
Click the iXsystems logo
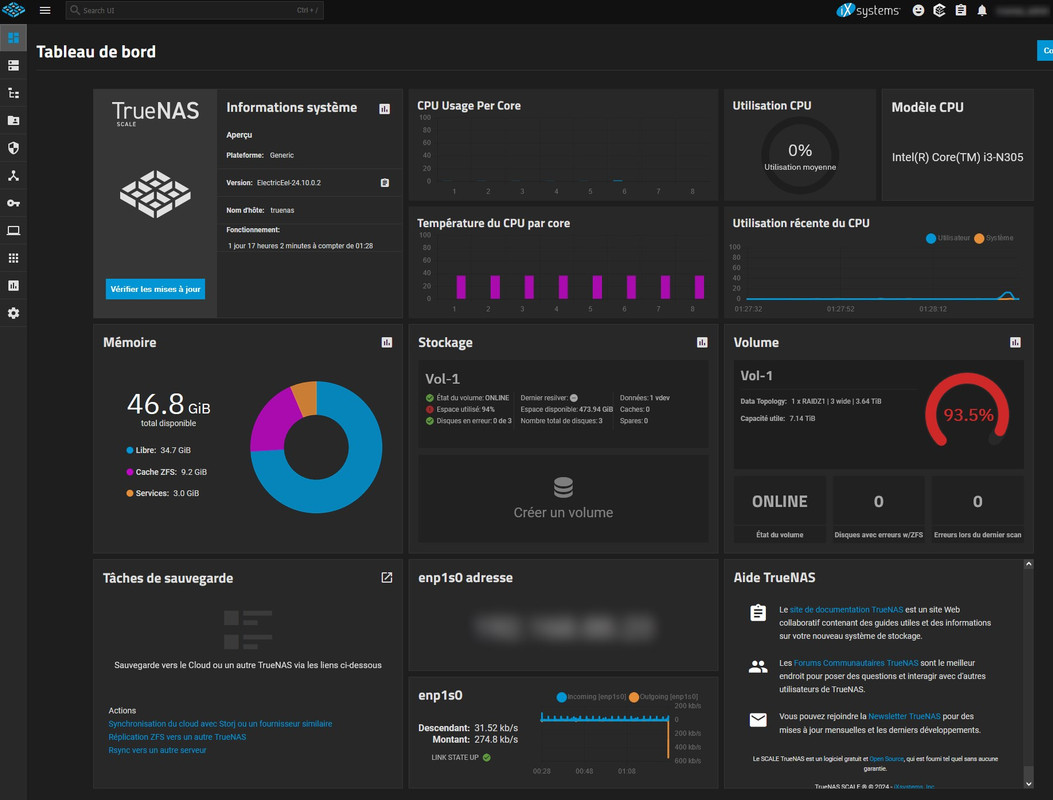coord(868,10)
